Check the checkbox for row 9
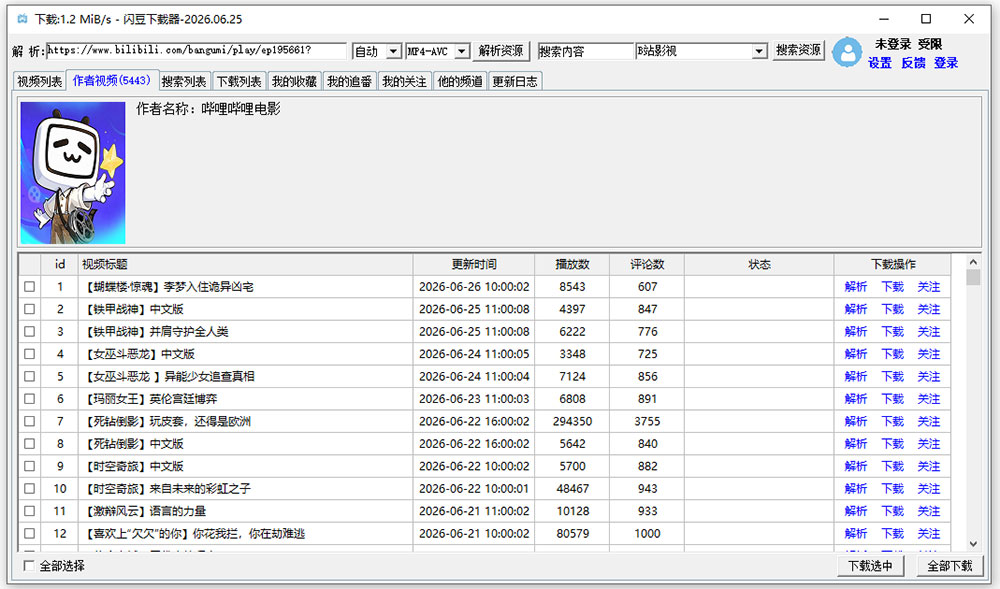Image resolution: width=1000 pixels, height=589 pixels. point(29,466)
